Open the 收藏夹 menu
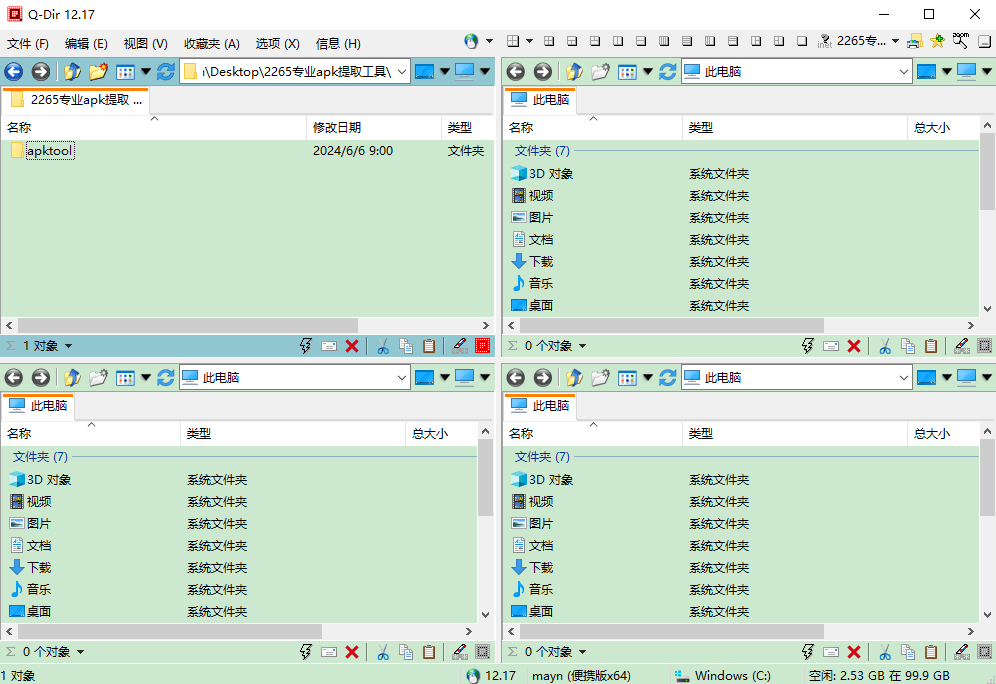 [210, 43]
